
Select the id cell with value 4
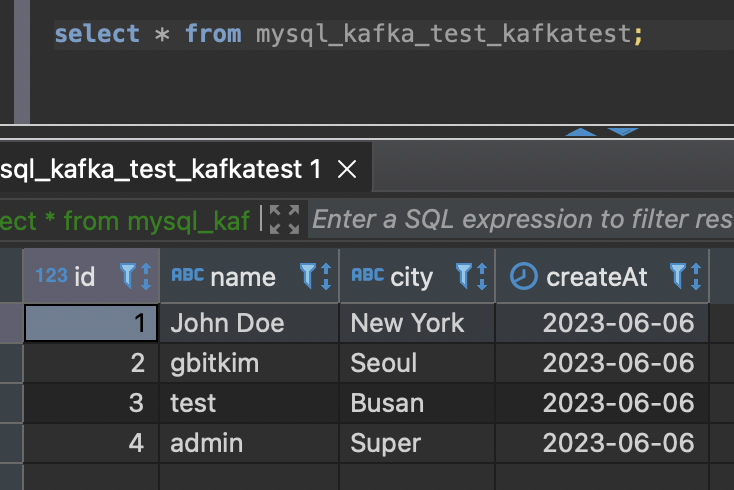pyautogui.click(x=91, y=443)
